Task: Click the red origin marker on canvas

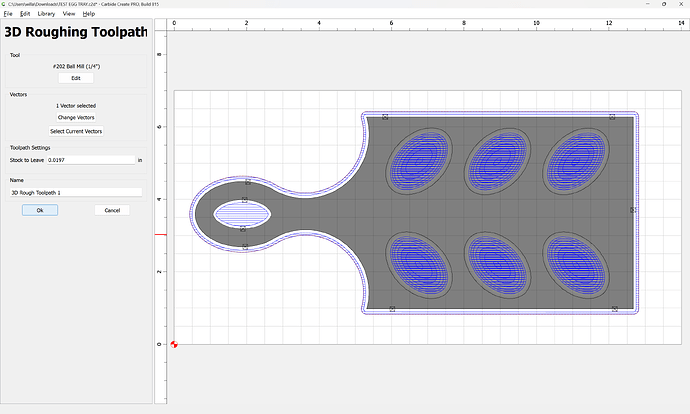Action: (x=174, y=344)
